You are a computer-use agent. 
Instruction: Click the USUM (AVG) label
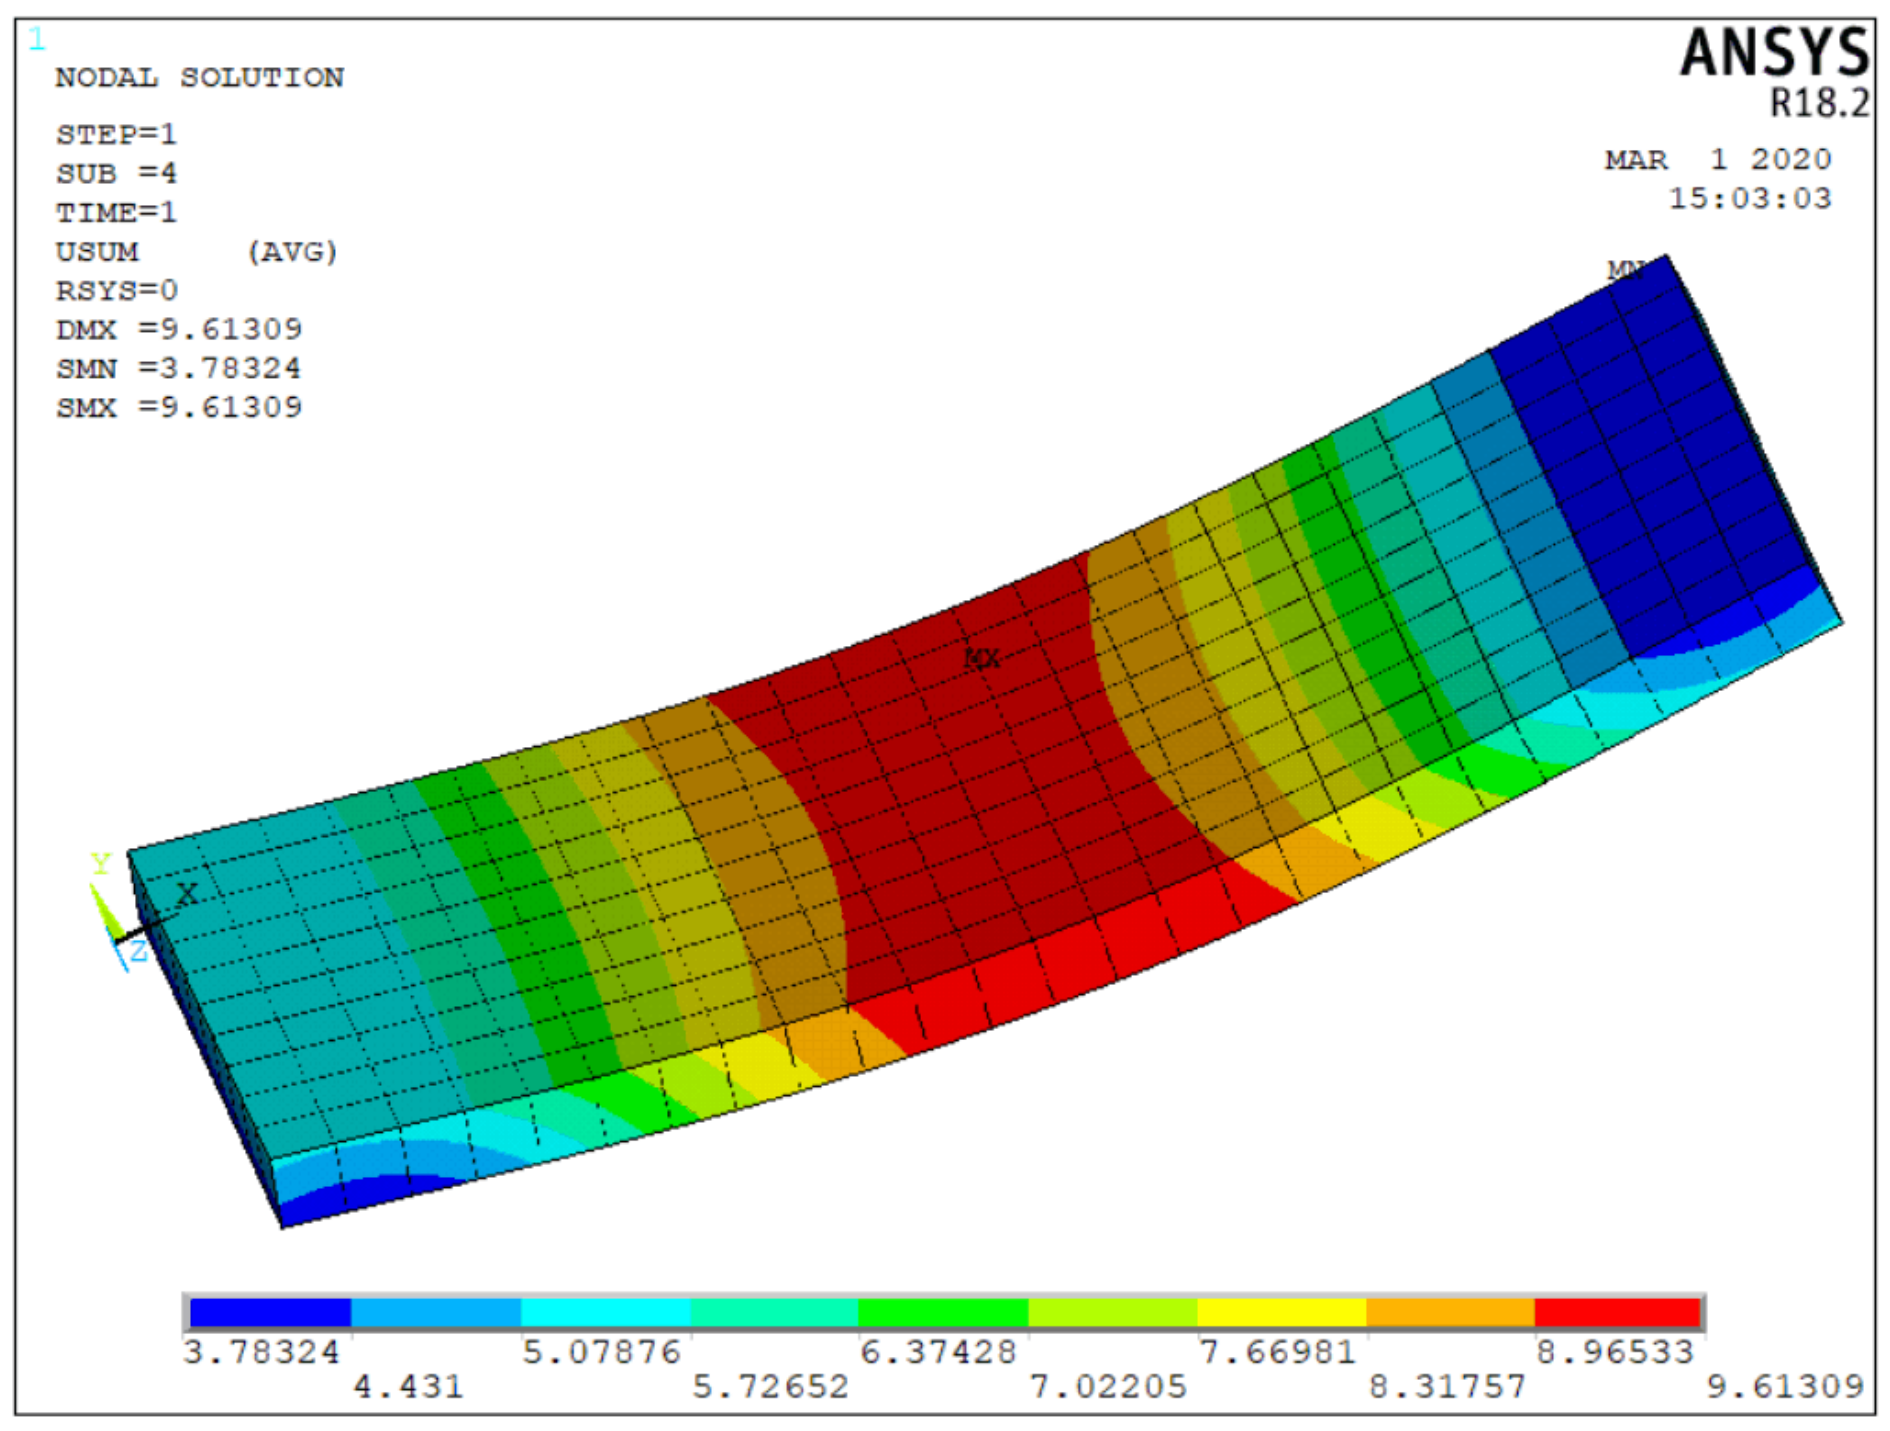pos(196,251)
